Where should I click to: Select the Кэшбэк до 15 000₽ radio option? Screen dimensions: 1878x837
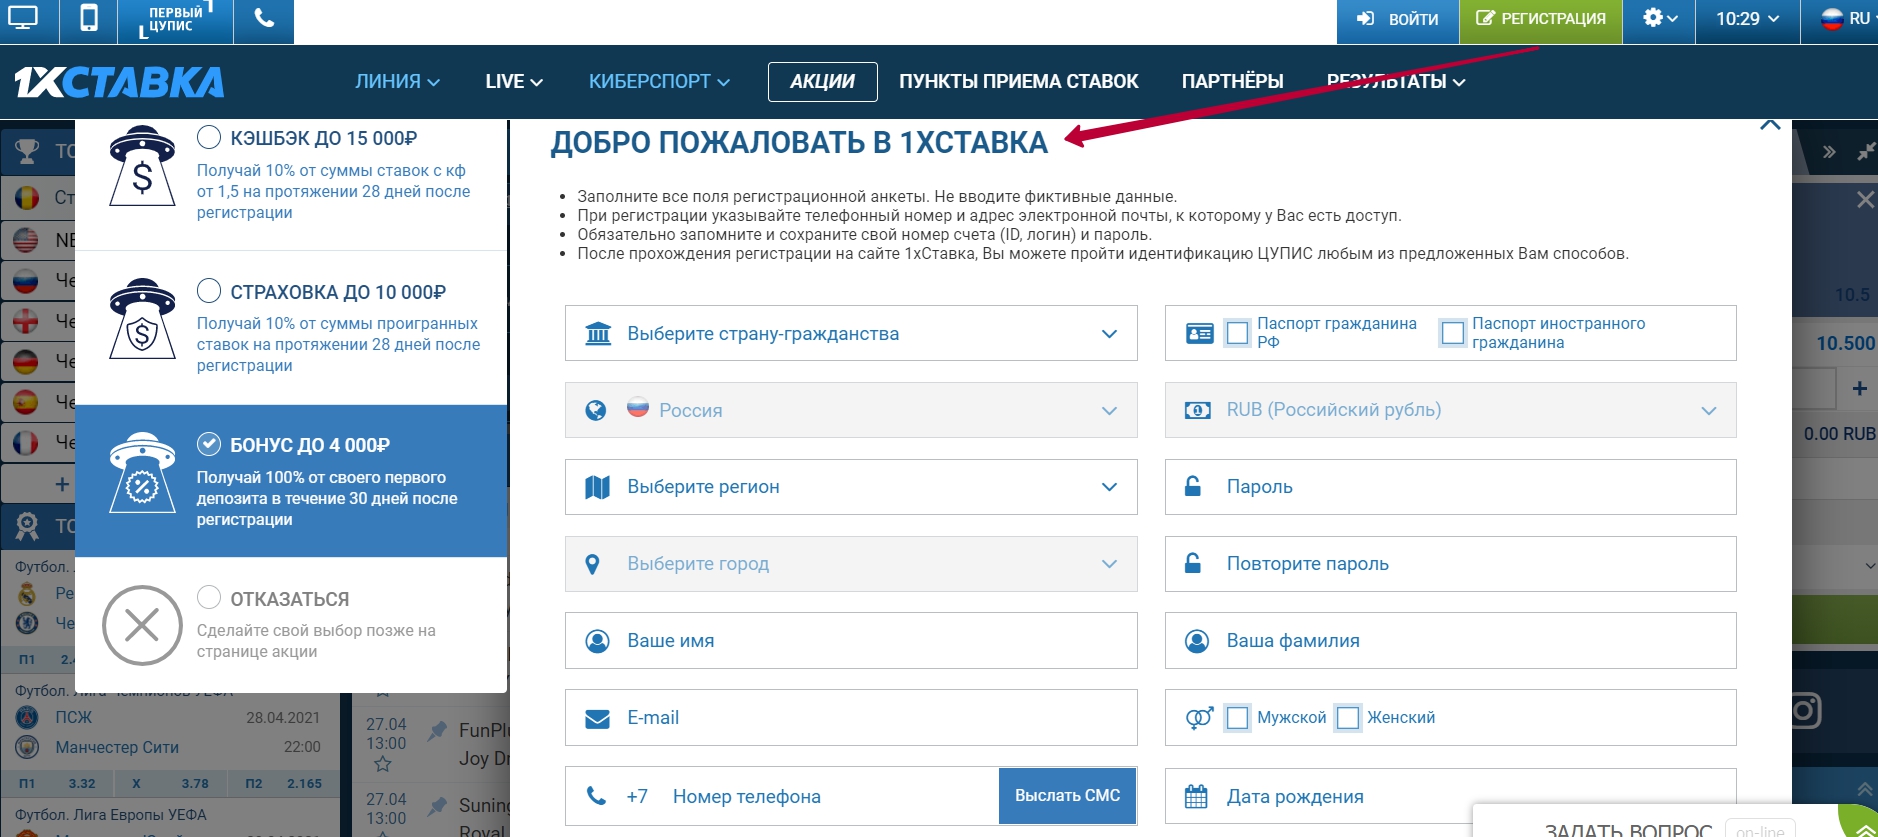(209, 137)
